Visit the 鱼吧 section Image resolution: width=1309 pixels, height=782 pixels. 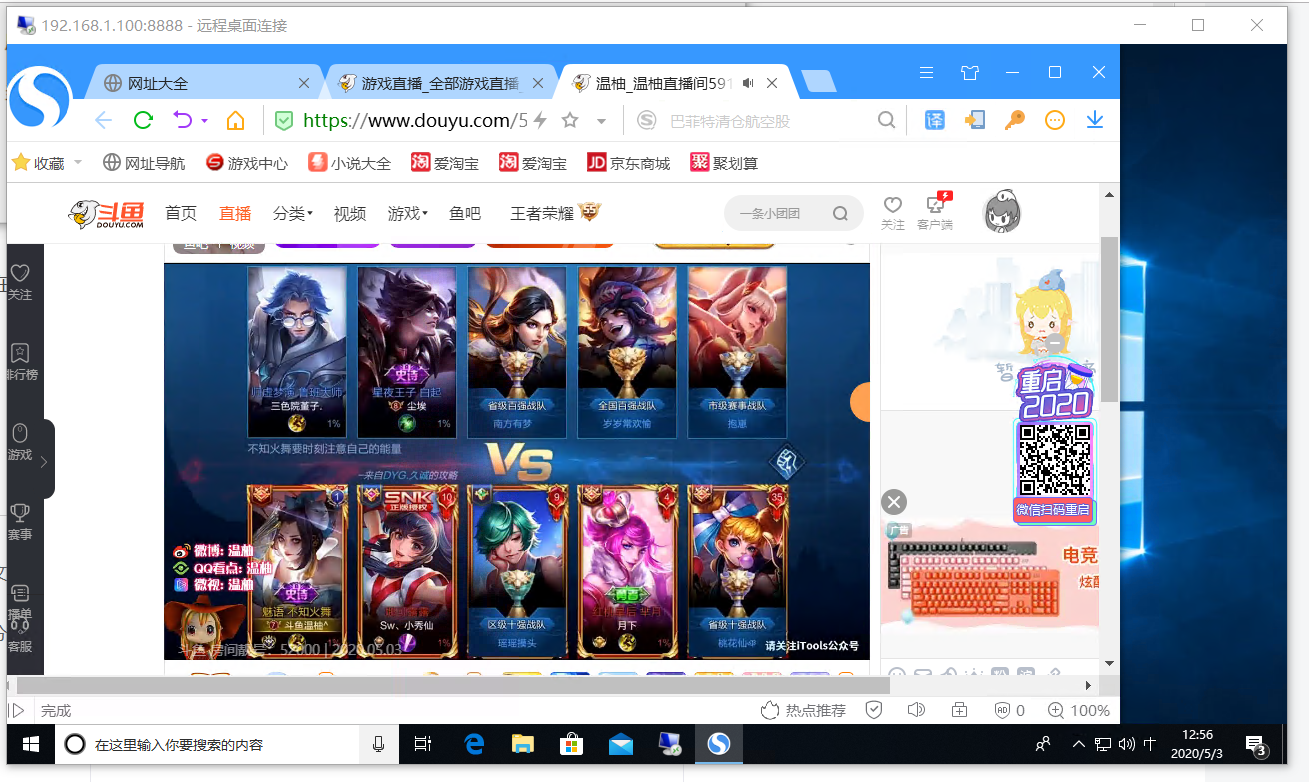click(x=465, y=213)
